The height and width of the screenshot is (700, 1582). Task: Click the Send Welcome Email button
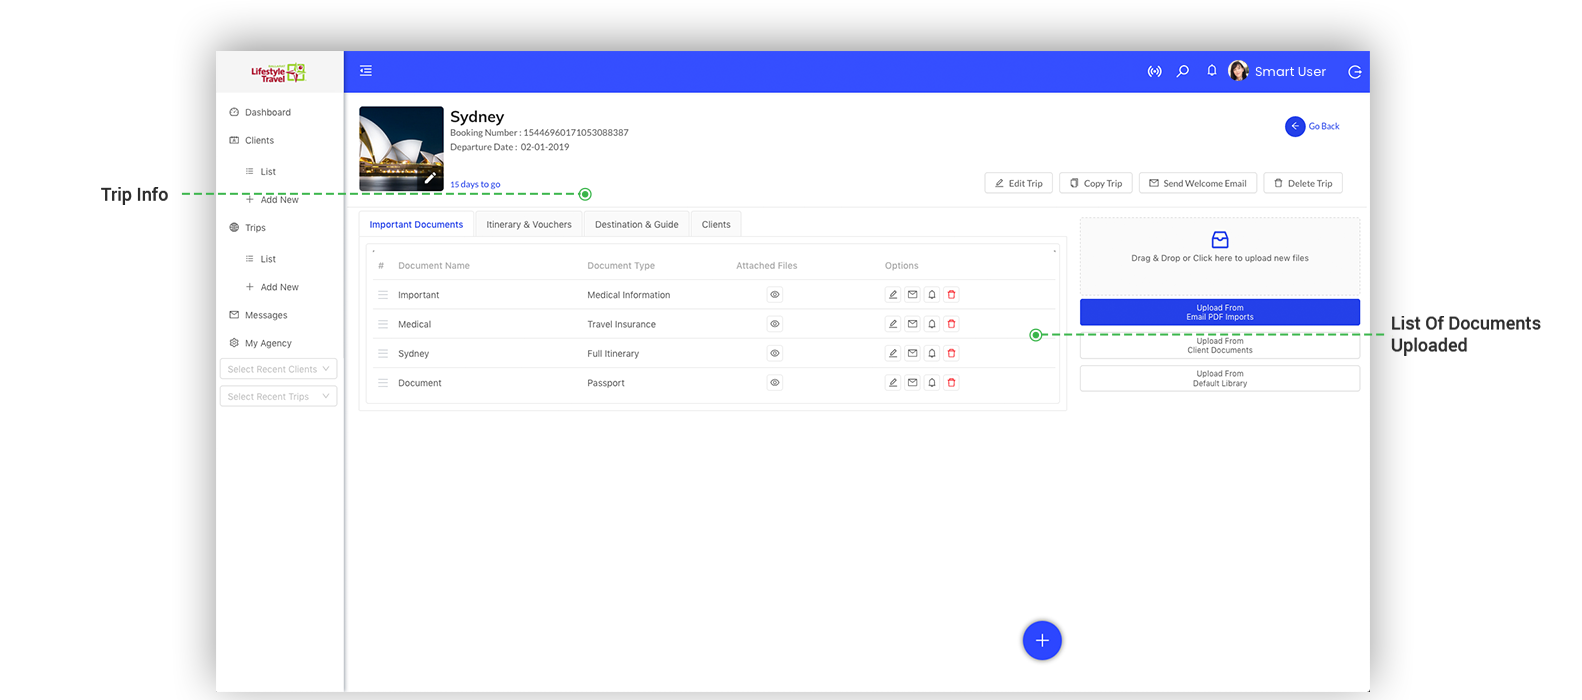1197,184
